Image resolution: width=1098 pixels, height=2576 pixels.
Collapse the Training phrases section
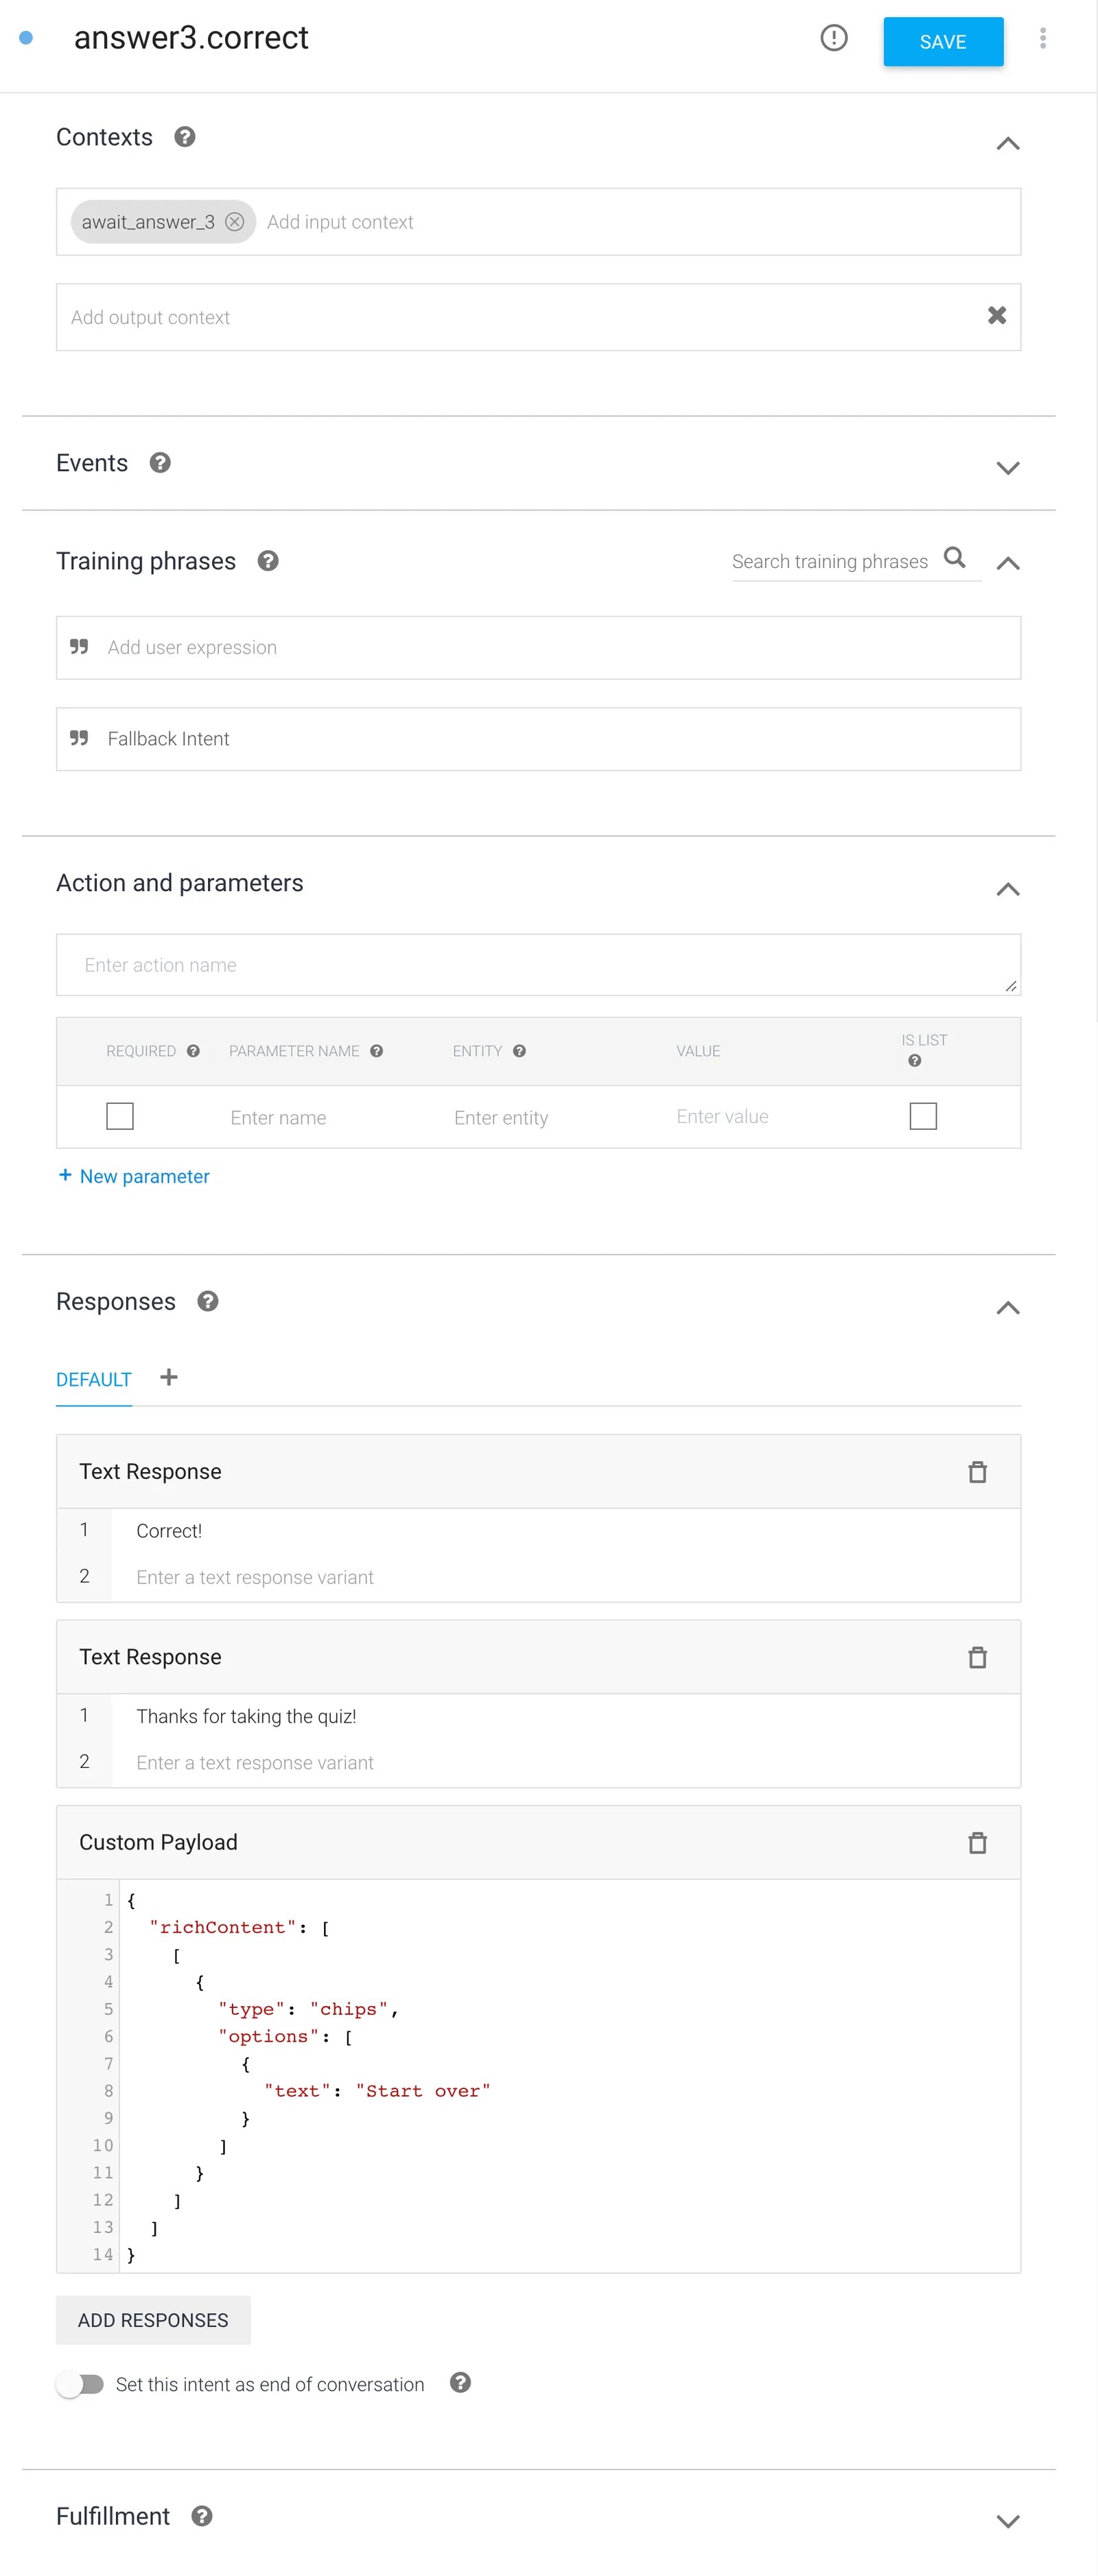1007,563
